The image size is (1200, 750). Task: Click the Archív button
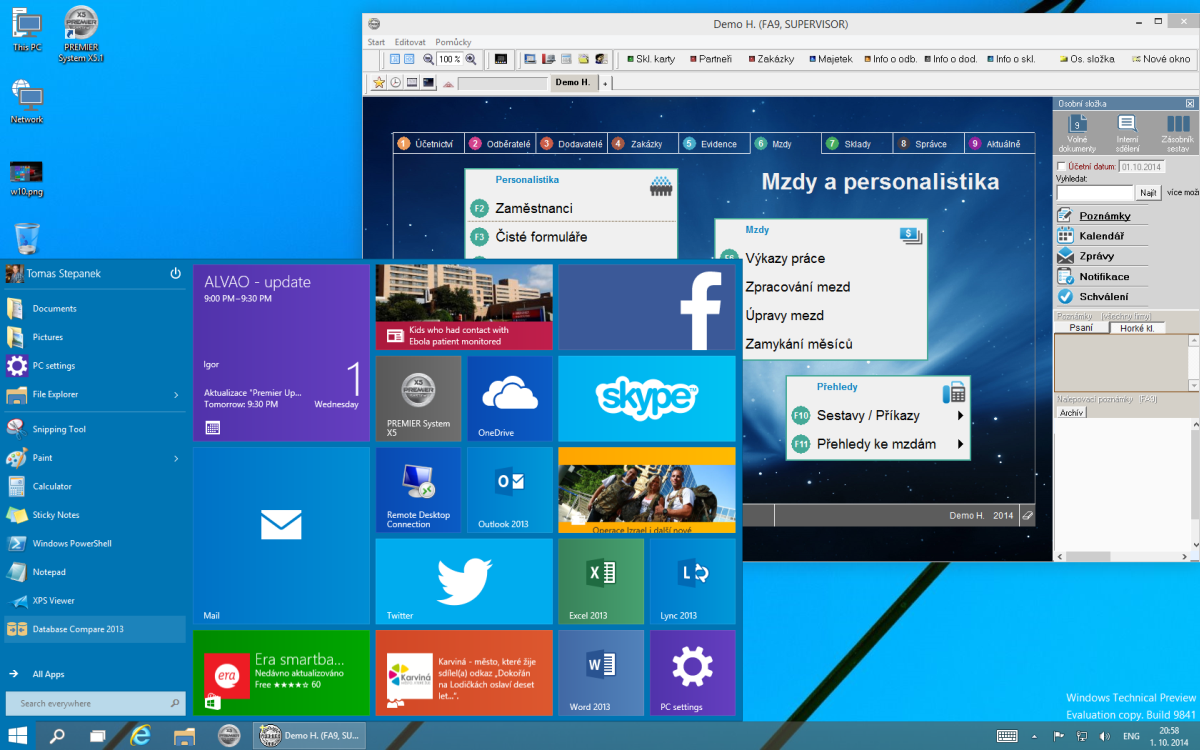(1071, 412)
